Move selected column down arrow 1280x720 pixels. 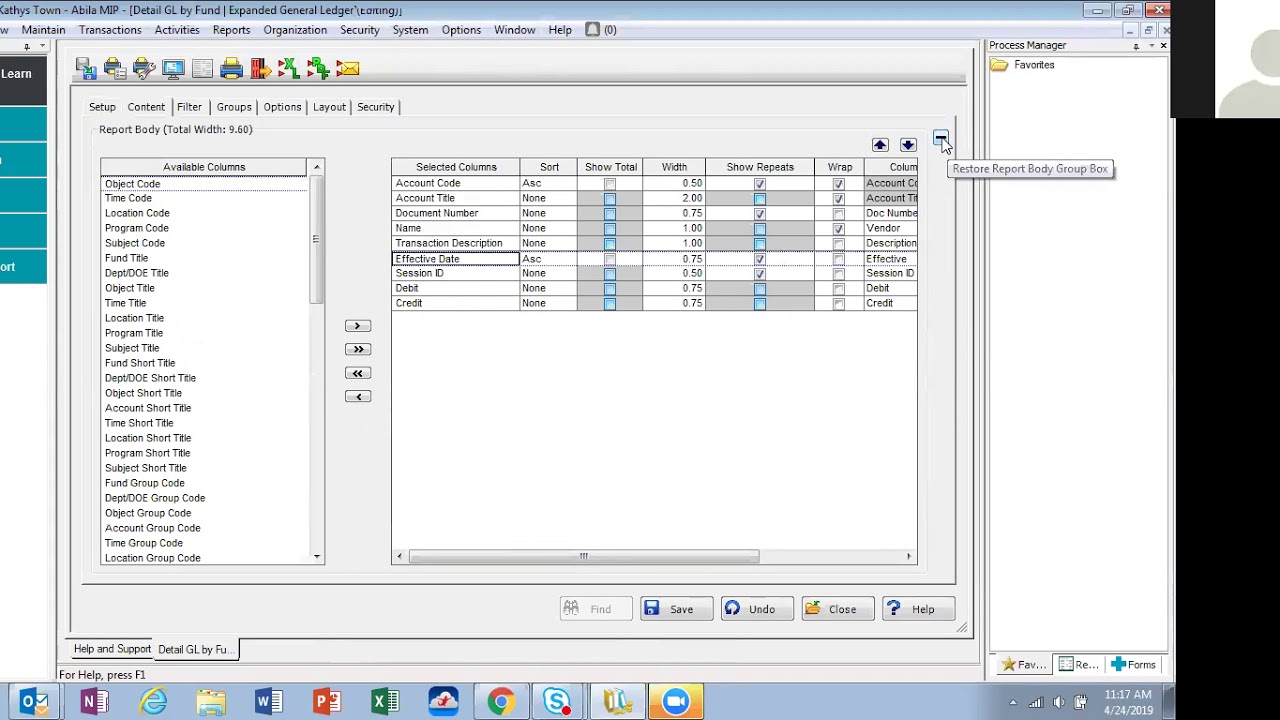pyautogui.click(x=908, y=145)
